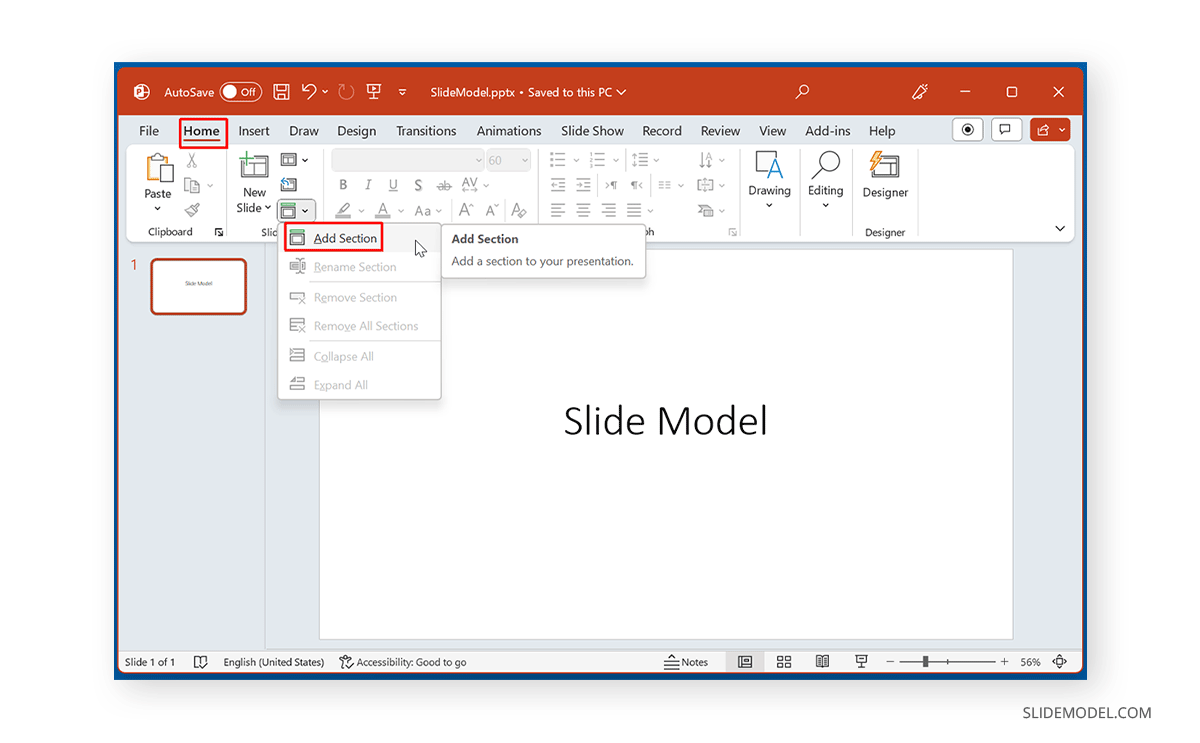Expand the Paste options dropdown
1200x743 pixels.
[x=157, y=207]
